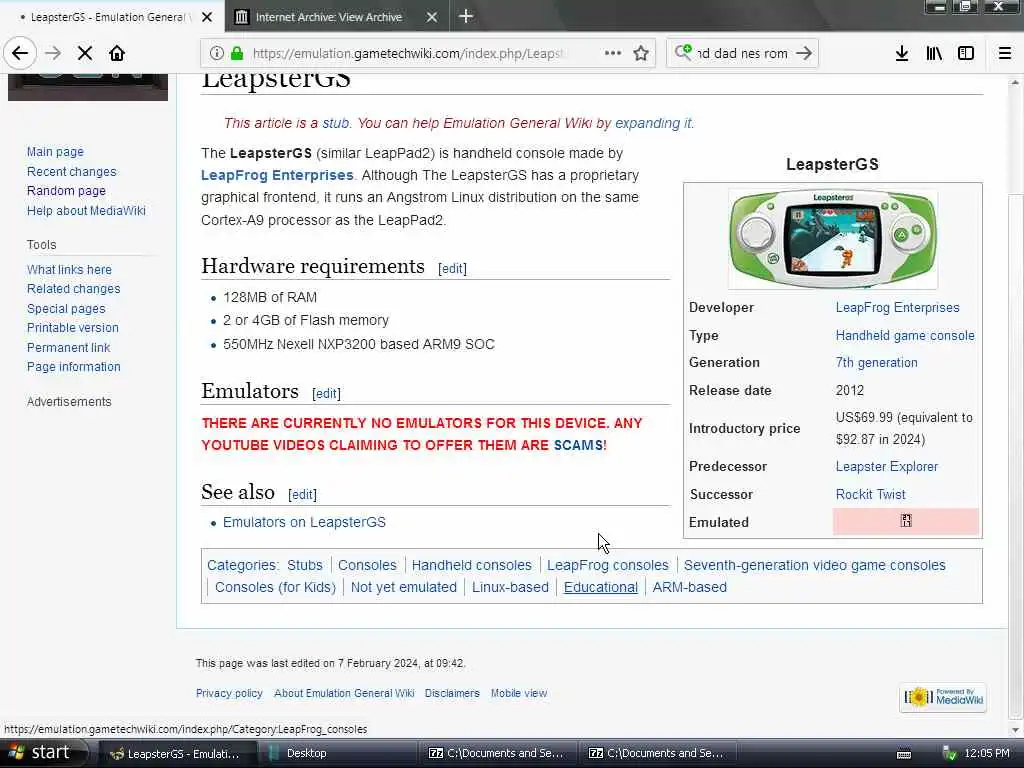Image resolution: width=1024 pixels, height=768 pixels.
Task: Open the library bookshelf icon
Action: pyautogui.click(x=934, y=53)
